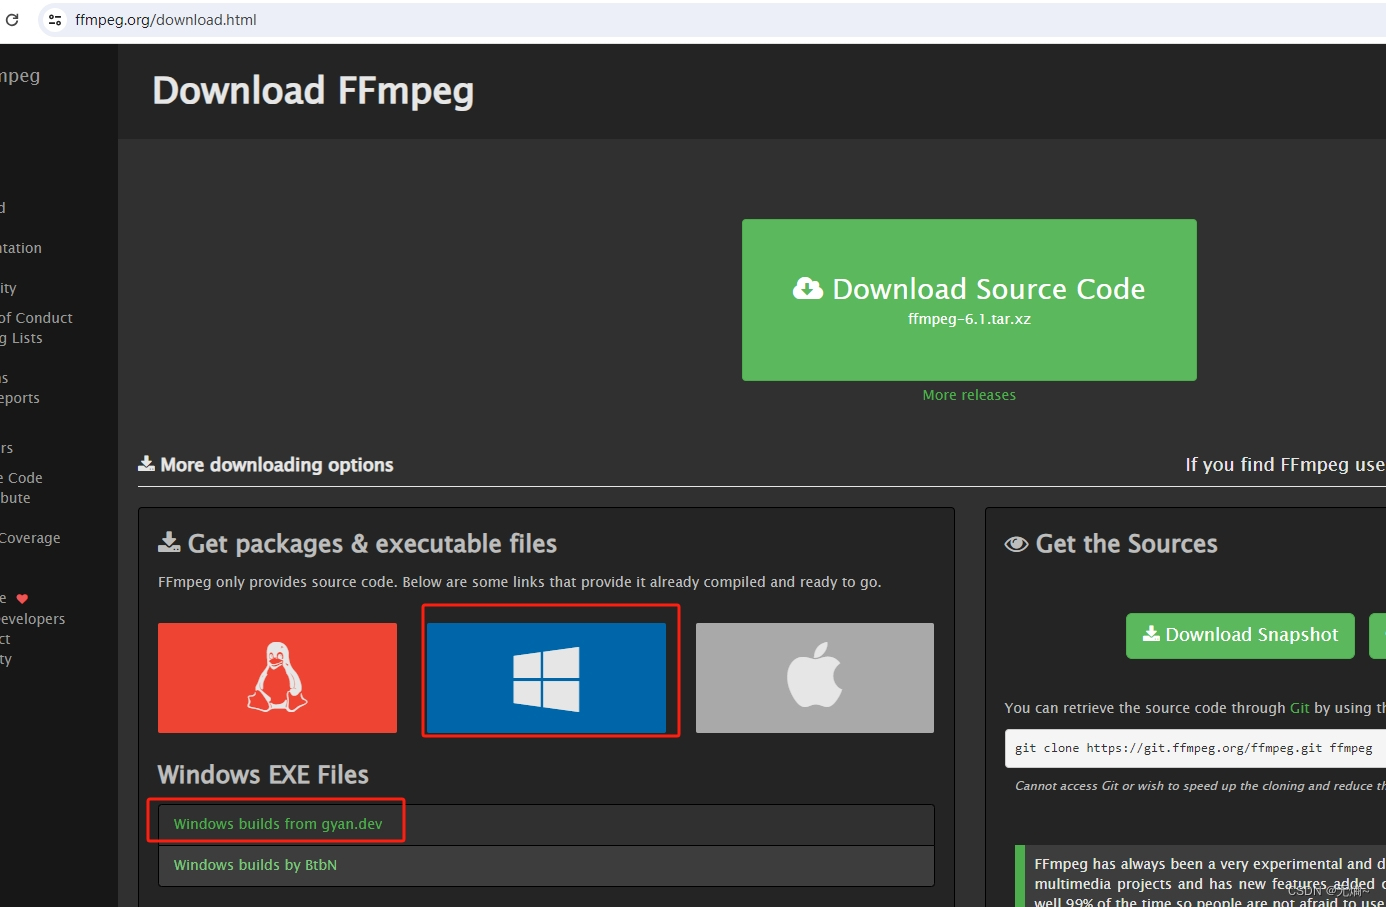Open the Source Code sidebar item
The image size is (1386, 907).
point(21,478)
